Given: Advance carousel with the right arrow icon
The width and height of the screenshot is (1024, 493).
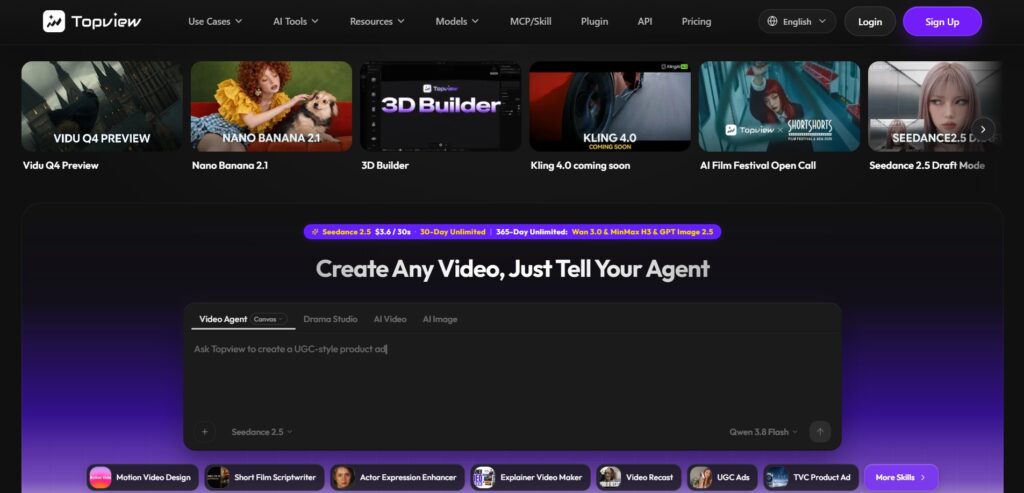Looking at the screenshot, I should click(983, 129).
